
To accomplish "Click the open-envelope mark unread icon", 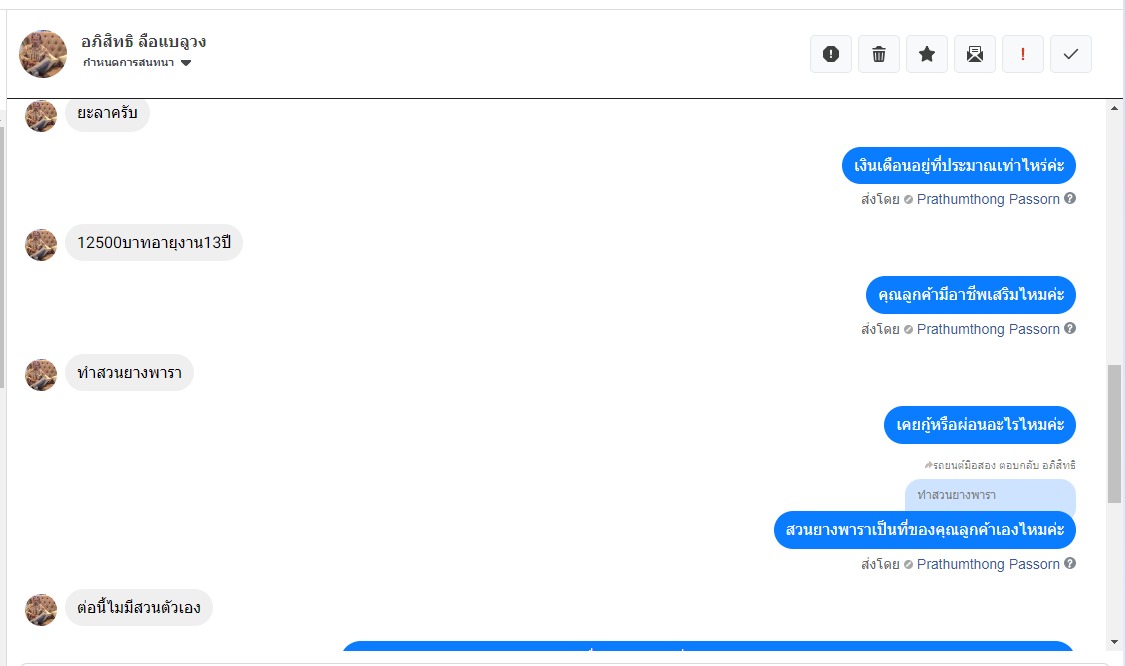I will (975, 54).
